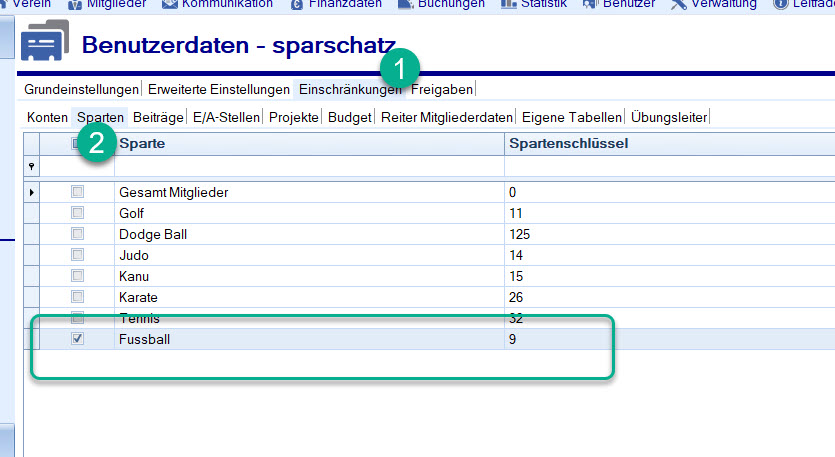Click Spartenschlüssel value 125

point(520,234)
